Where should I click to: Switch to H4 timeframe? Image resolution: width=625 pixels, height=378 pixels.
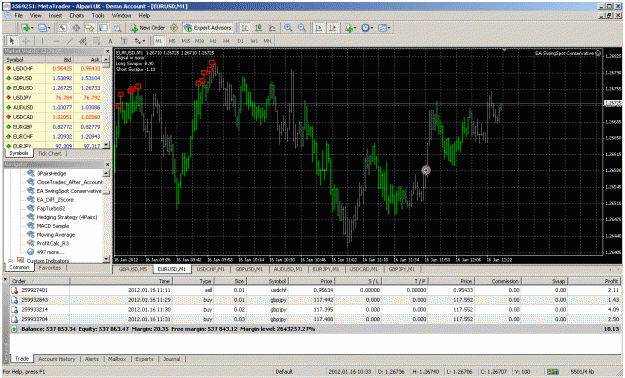click(226, 41)
